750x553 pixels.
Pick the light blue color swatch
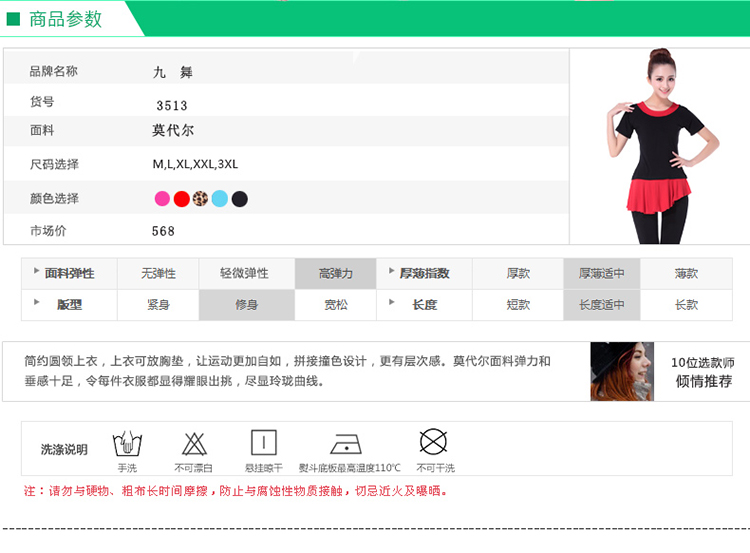coord(220,198)
